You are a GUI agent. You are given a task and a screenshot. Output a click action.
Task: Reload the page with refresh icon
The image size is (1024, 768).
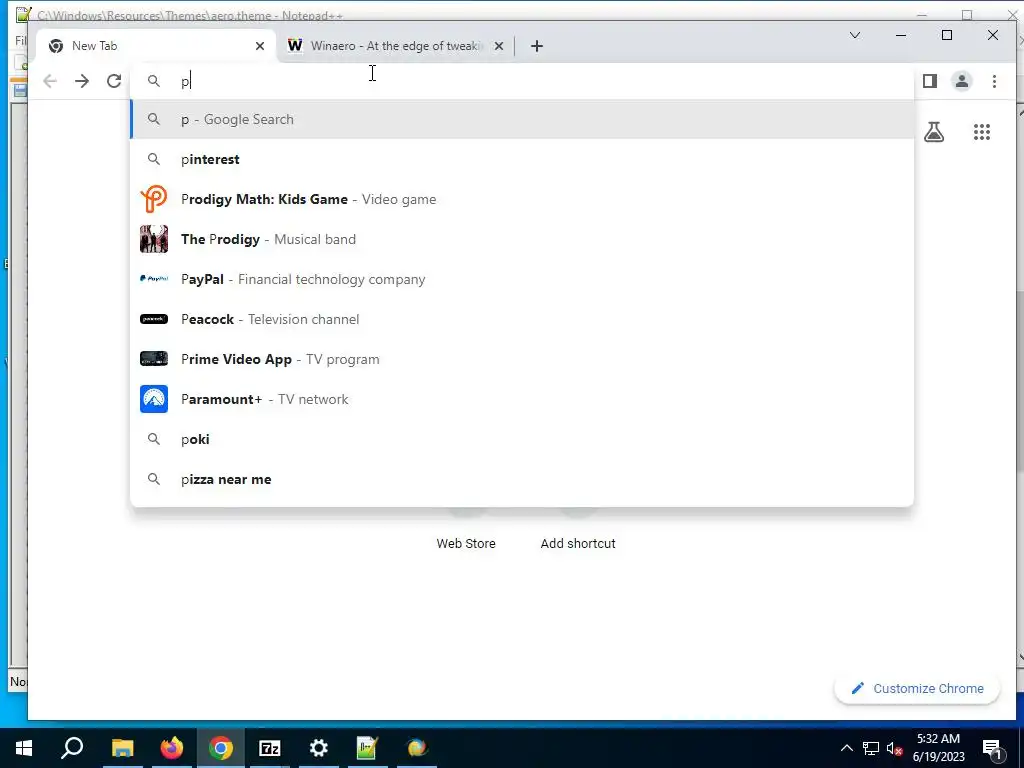coord(114,81)
